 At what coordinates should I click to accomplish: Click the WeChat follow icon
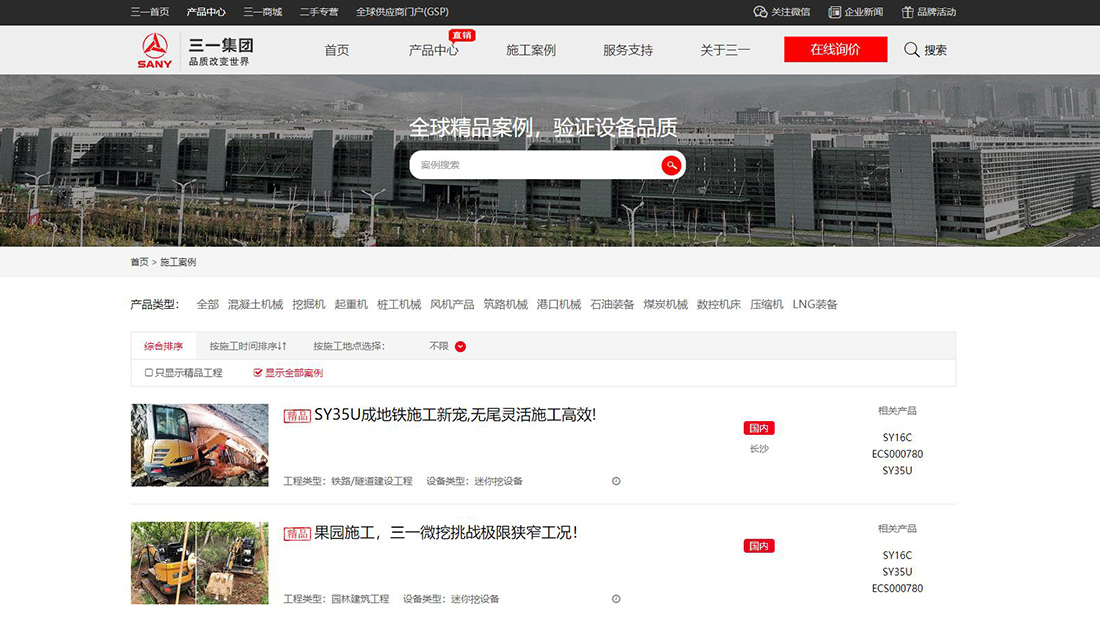coord(760,12)
